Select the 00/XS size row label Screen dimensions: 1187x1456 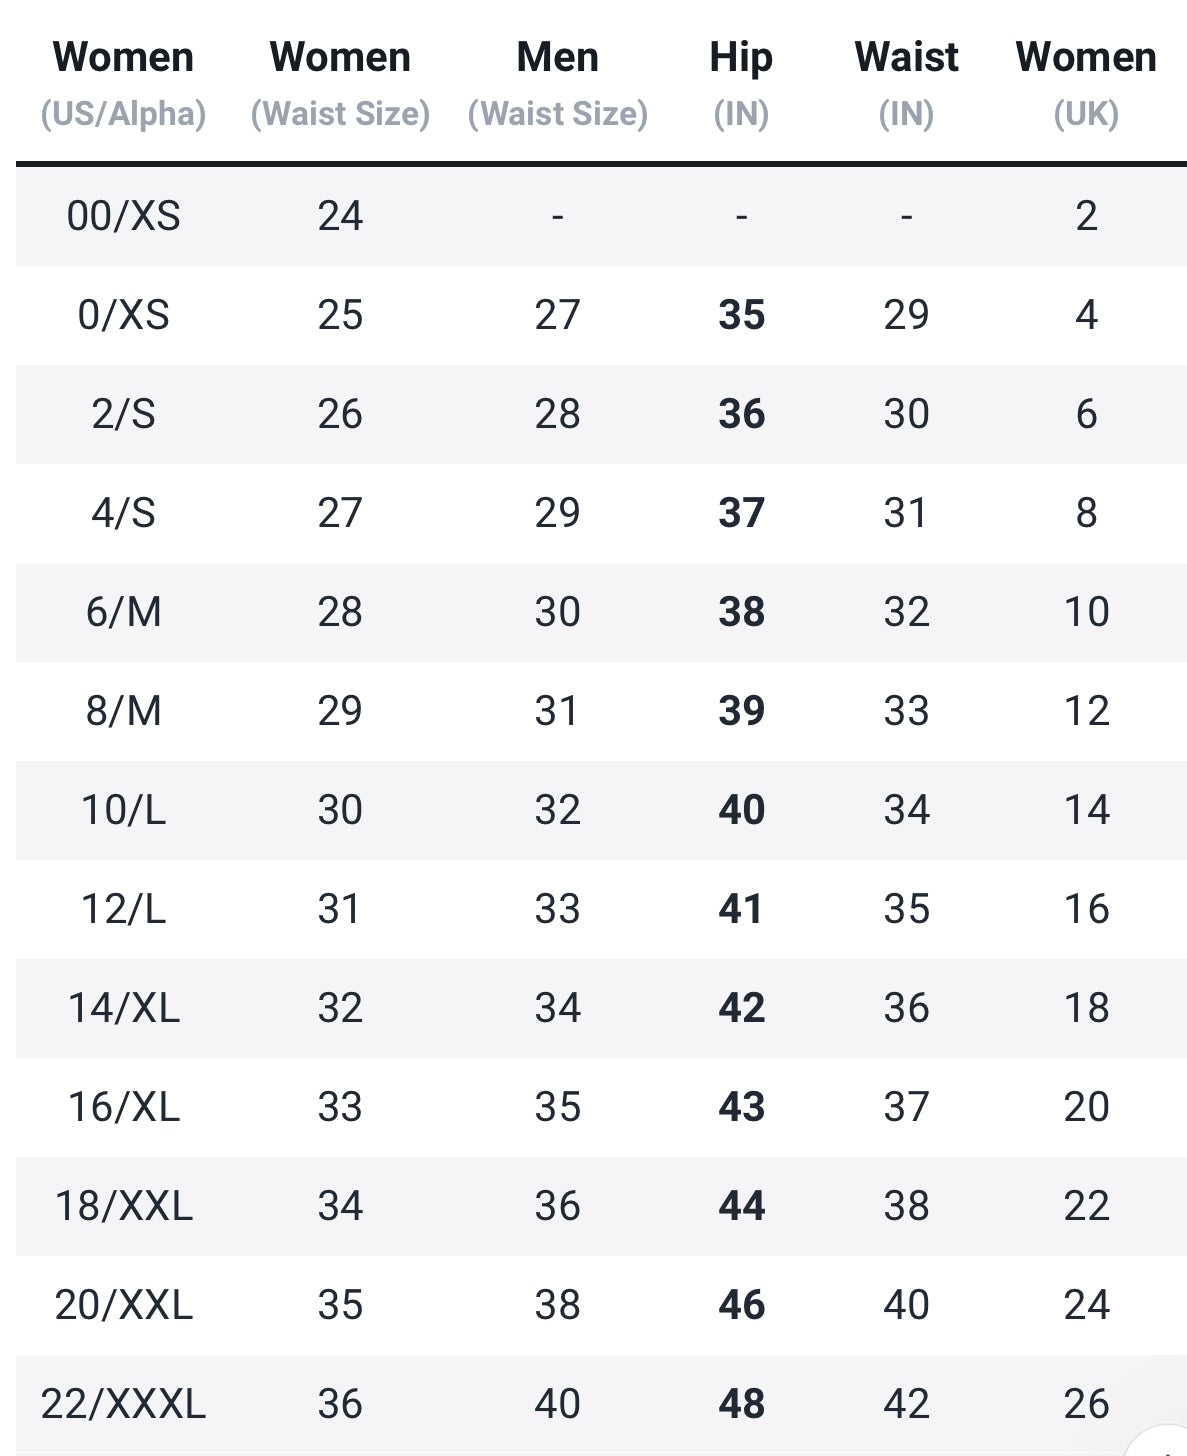point(123,216)
